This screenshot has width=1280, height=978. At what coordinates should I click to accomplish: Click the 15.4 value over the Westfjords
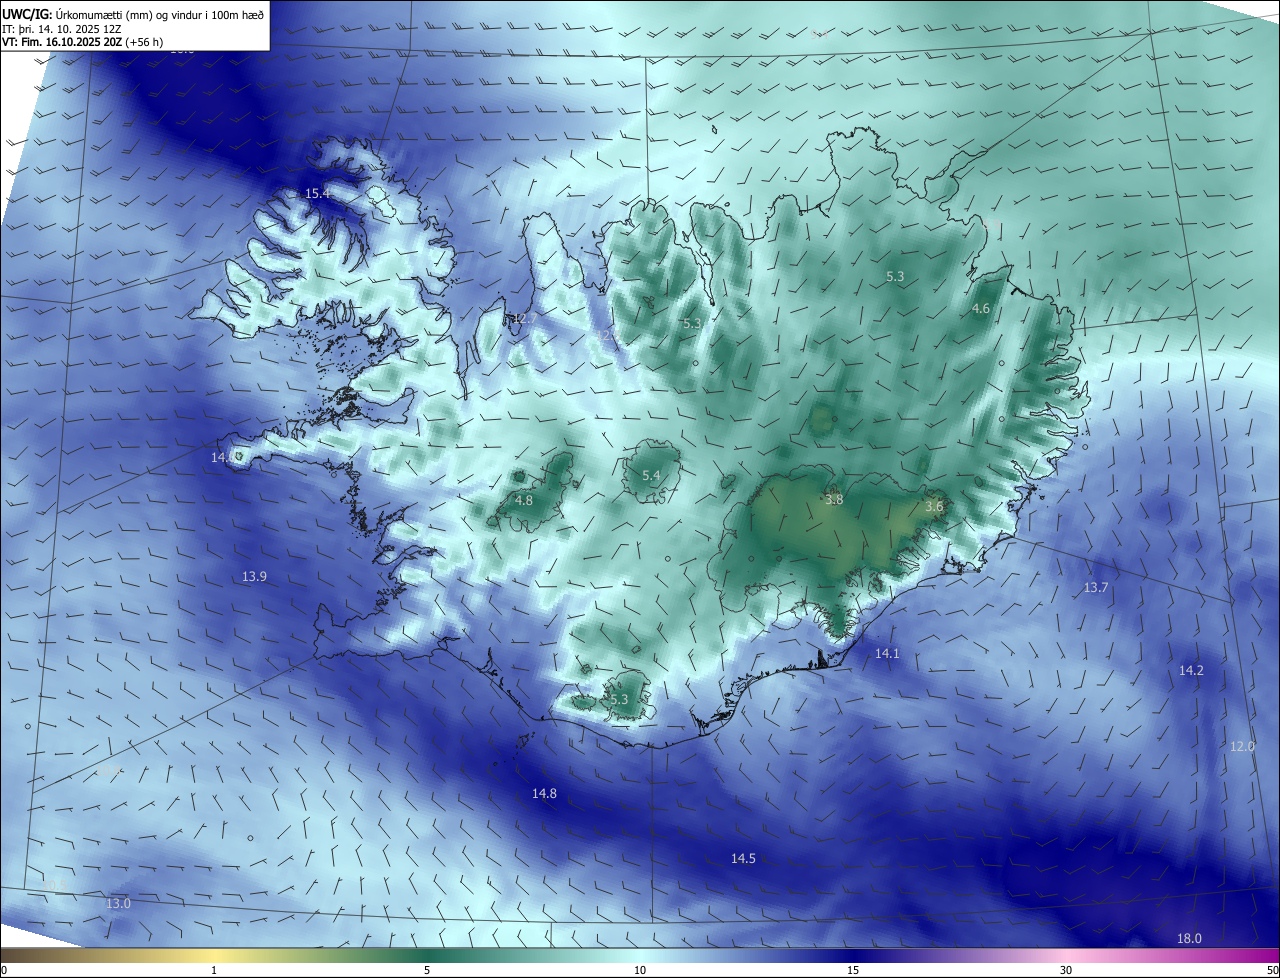point(317,193)
